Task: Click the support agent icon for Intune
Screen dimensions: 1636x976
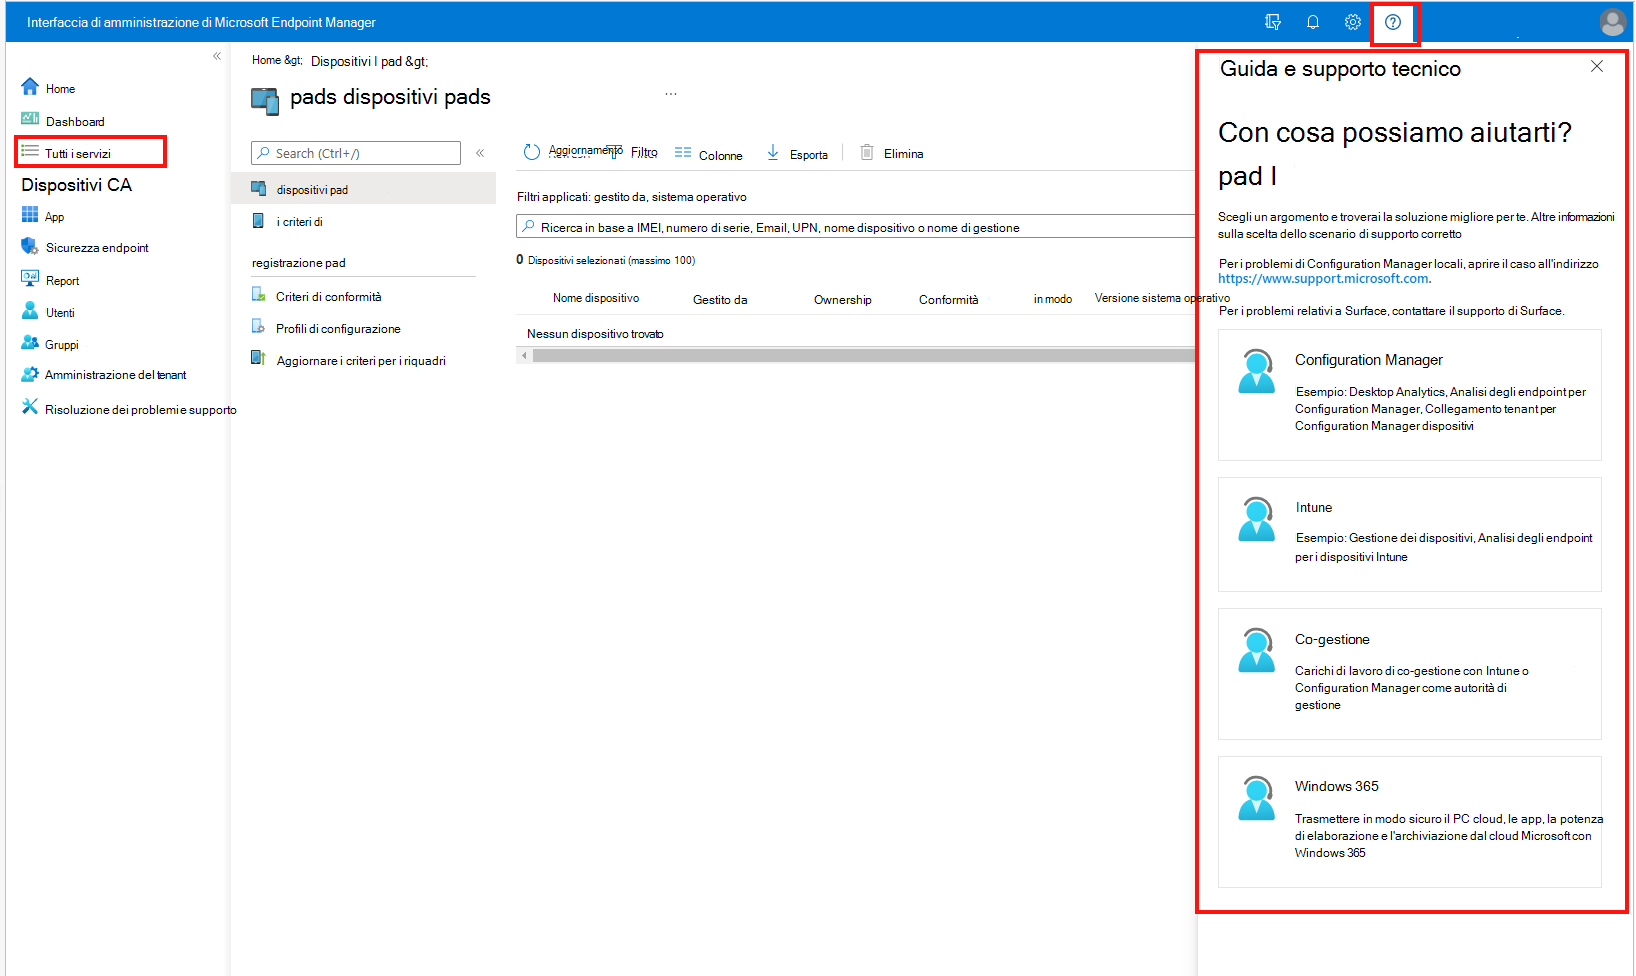Action: [x=1257, y=520]
